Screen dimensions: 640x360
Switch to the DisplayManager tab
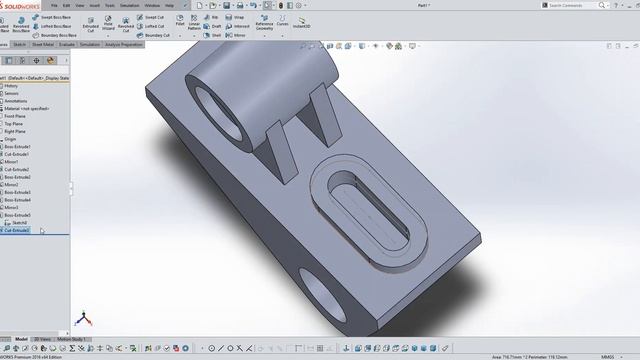51,60
